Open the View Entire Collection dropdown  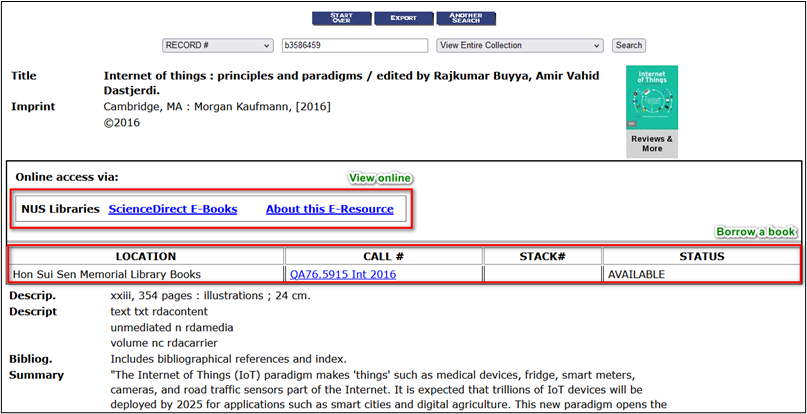(x=519, y=45)
